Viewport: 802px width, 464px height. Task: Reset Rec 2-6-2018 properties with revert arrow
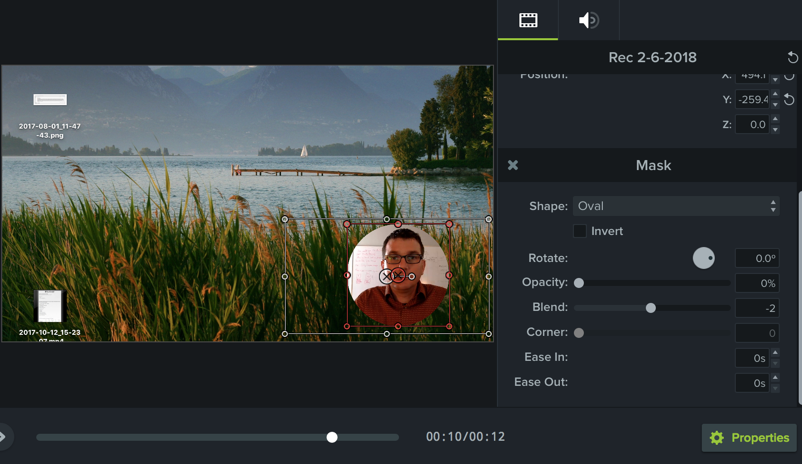tap(792, 57)
